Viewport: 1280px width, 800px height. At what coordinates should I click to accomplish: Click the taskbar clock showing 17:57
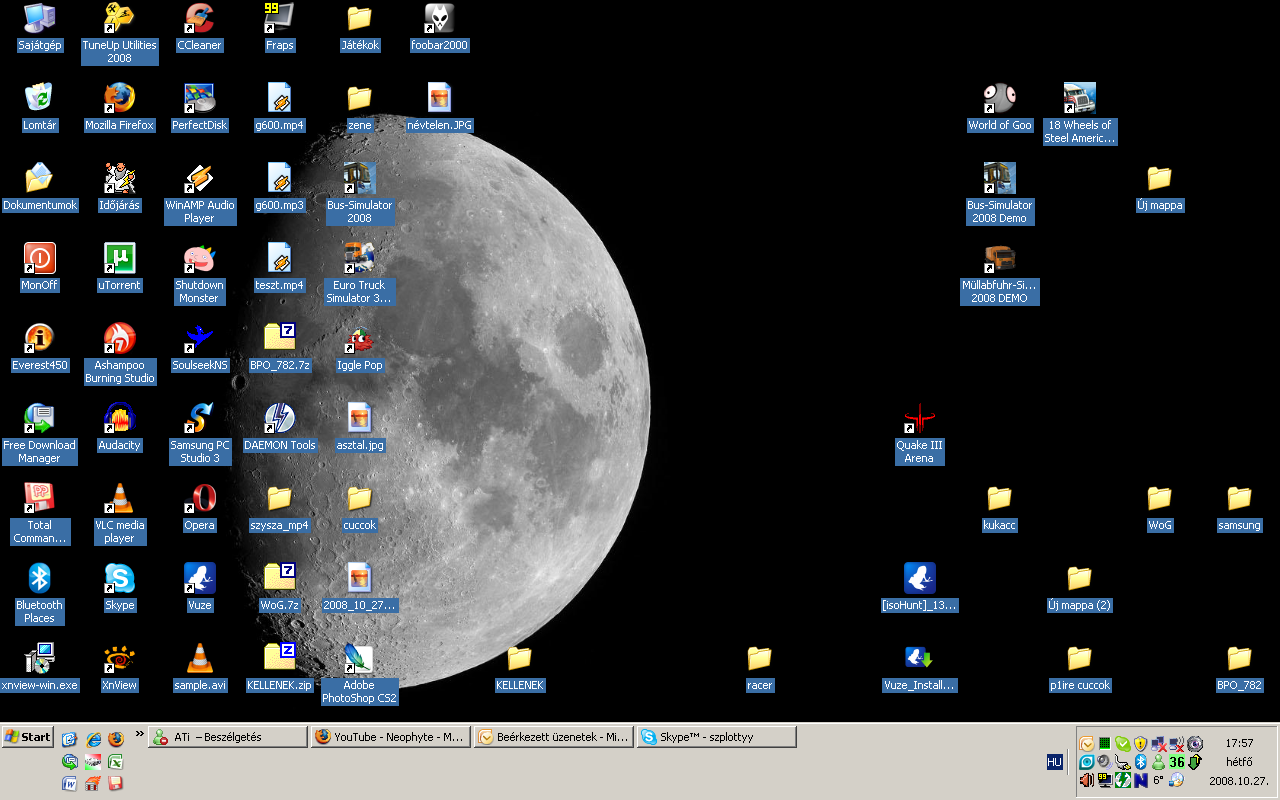click(x=1239, y=744)
